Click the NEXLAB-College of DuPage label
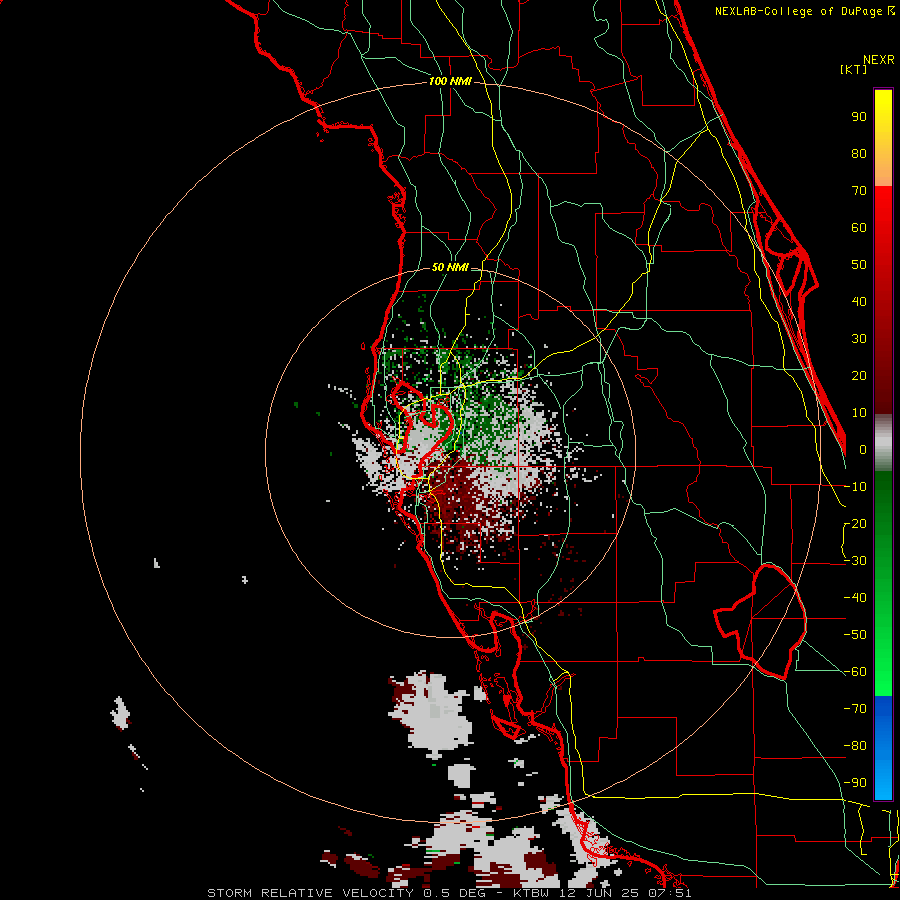The height and width of the screenshot is (900, 900). tap(804, 11)
